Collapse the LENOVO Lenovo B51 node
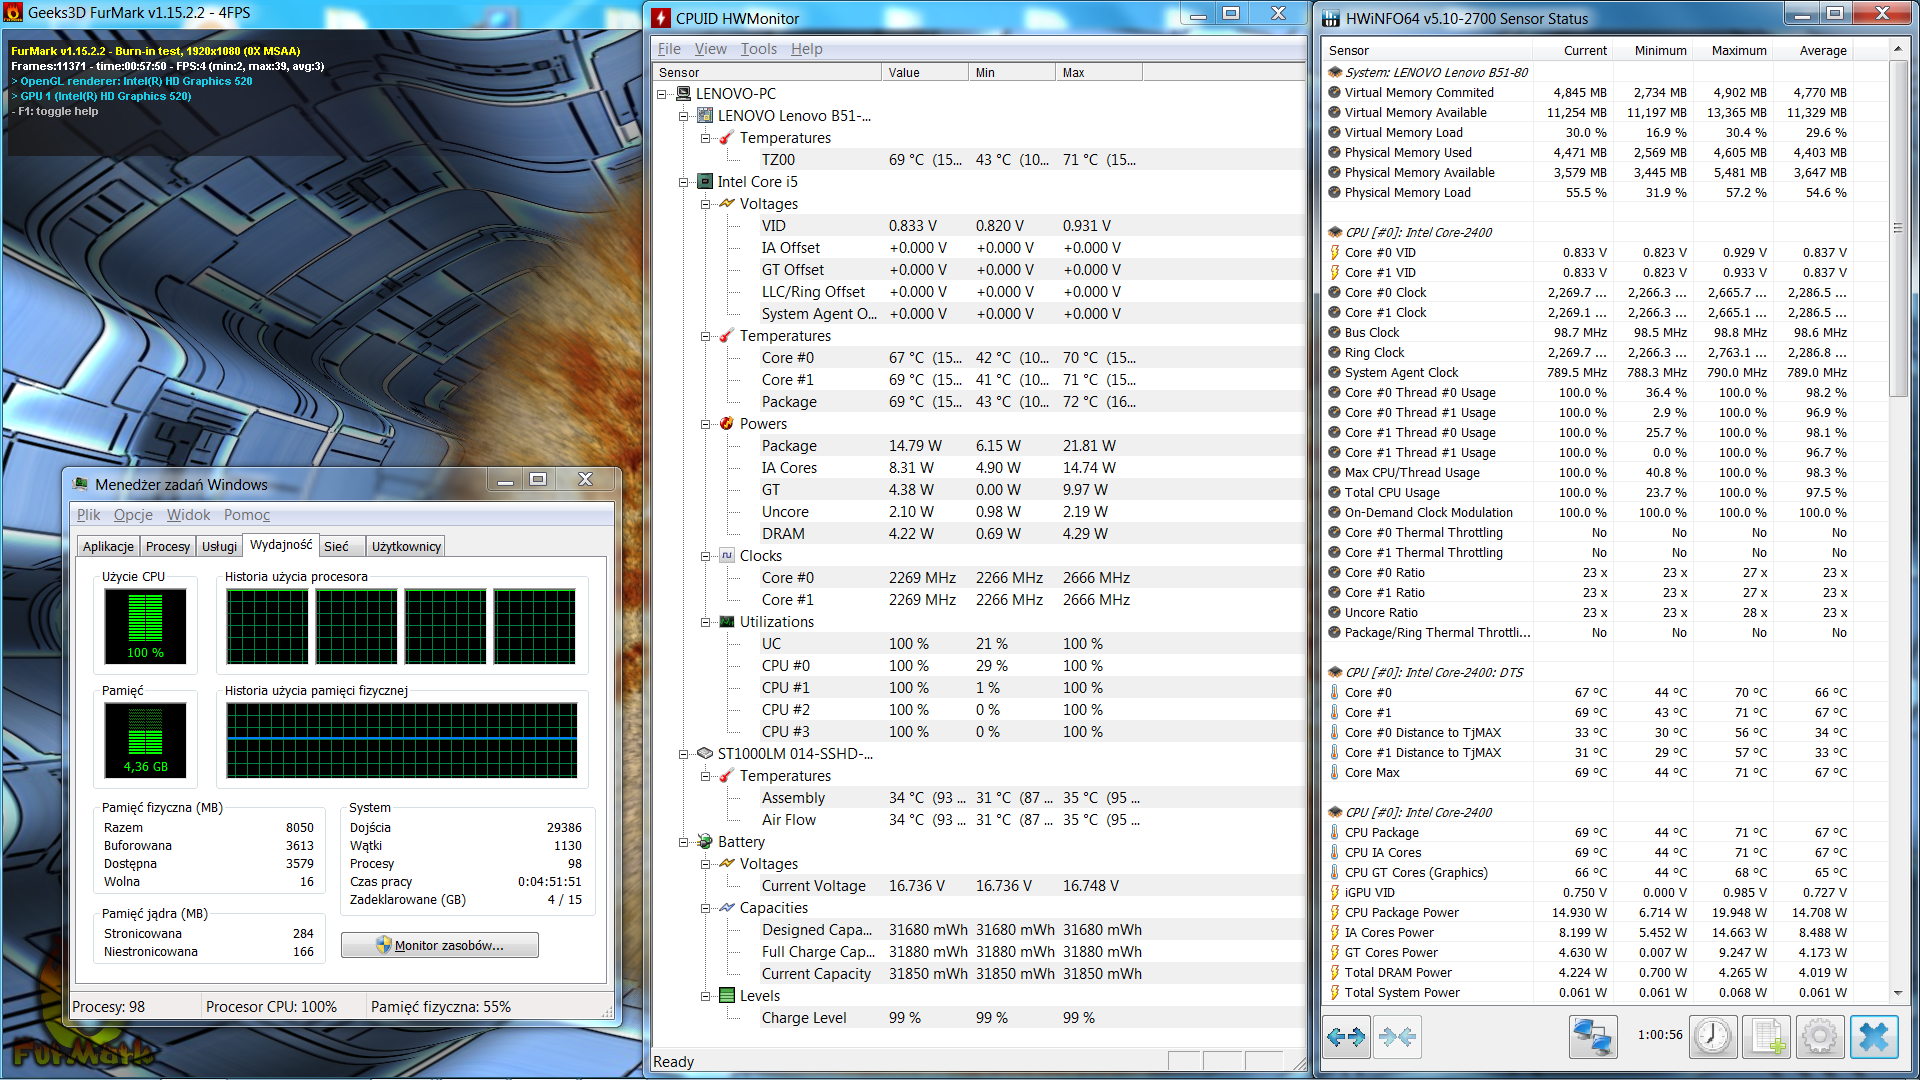Screen dimensions: 1920x1080 (684, 116)
